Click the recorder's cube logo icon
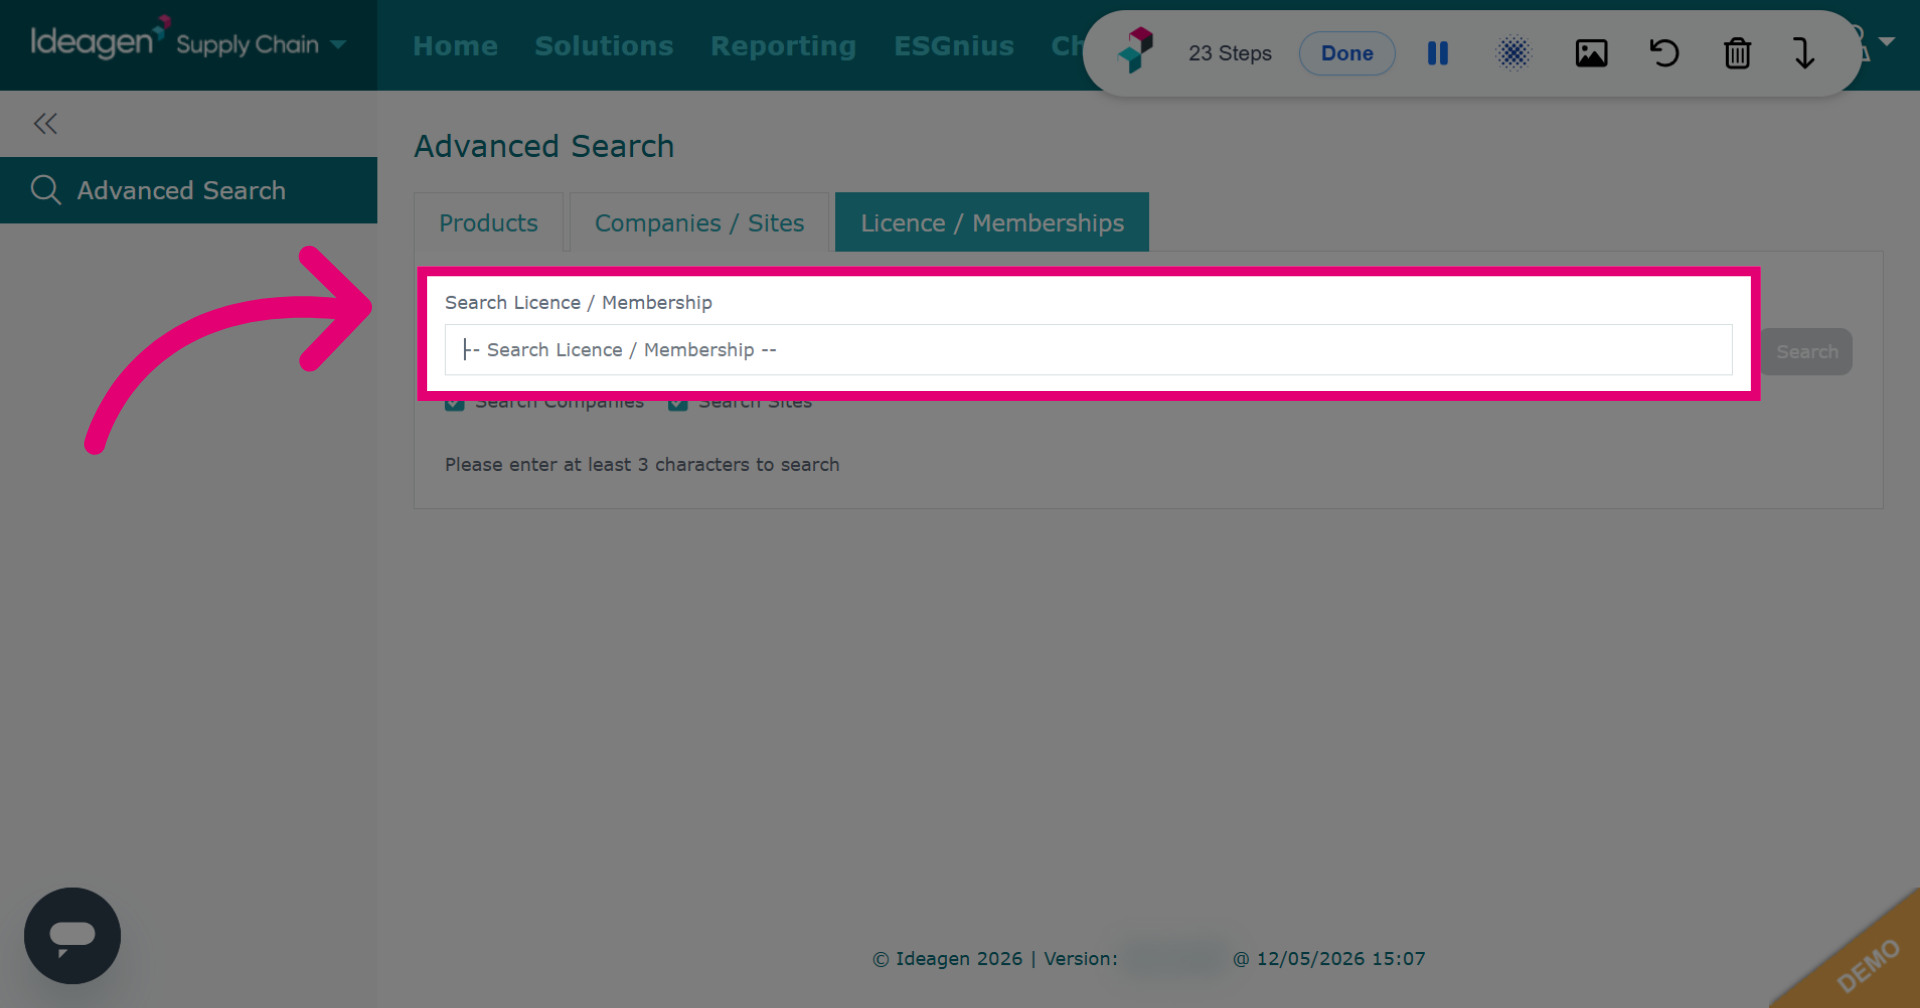The height and width of the screenshot is (1008, 1920). point(1136,51)
